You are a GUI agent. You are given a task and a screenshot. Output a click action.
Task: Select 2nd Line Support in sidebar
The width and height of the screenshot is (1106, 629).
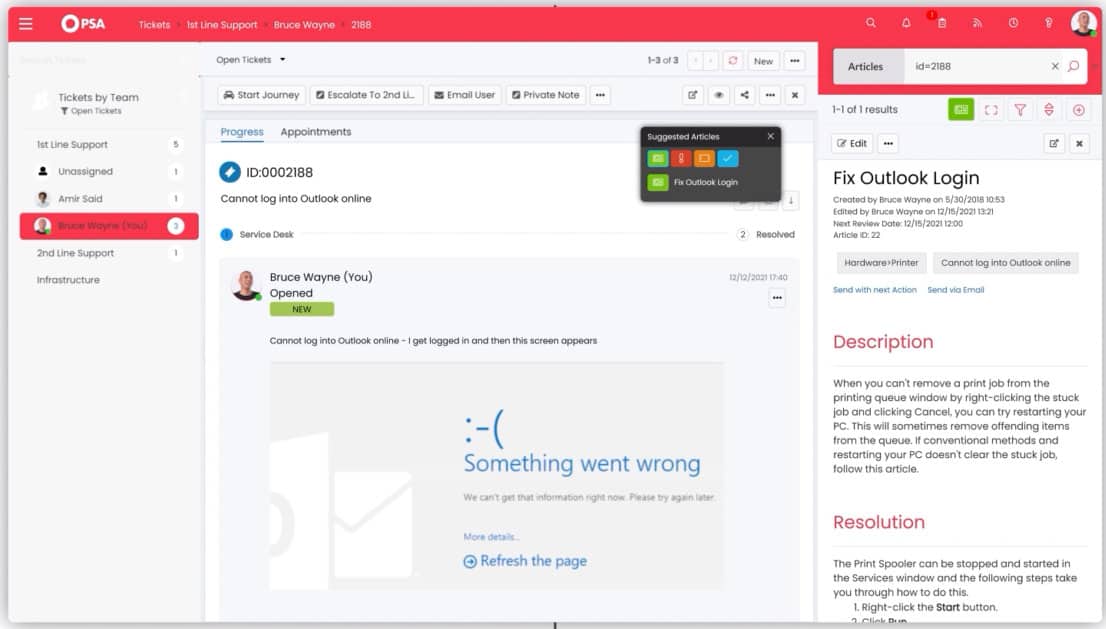[x=75, y=253]
